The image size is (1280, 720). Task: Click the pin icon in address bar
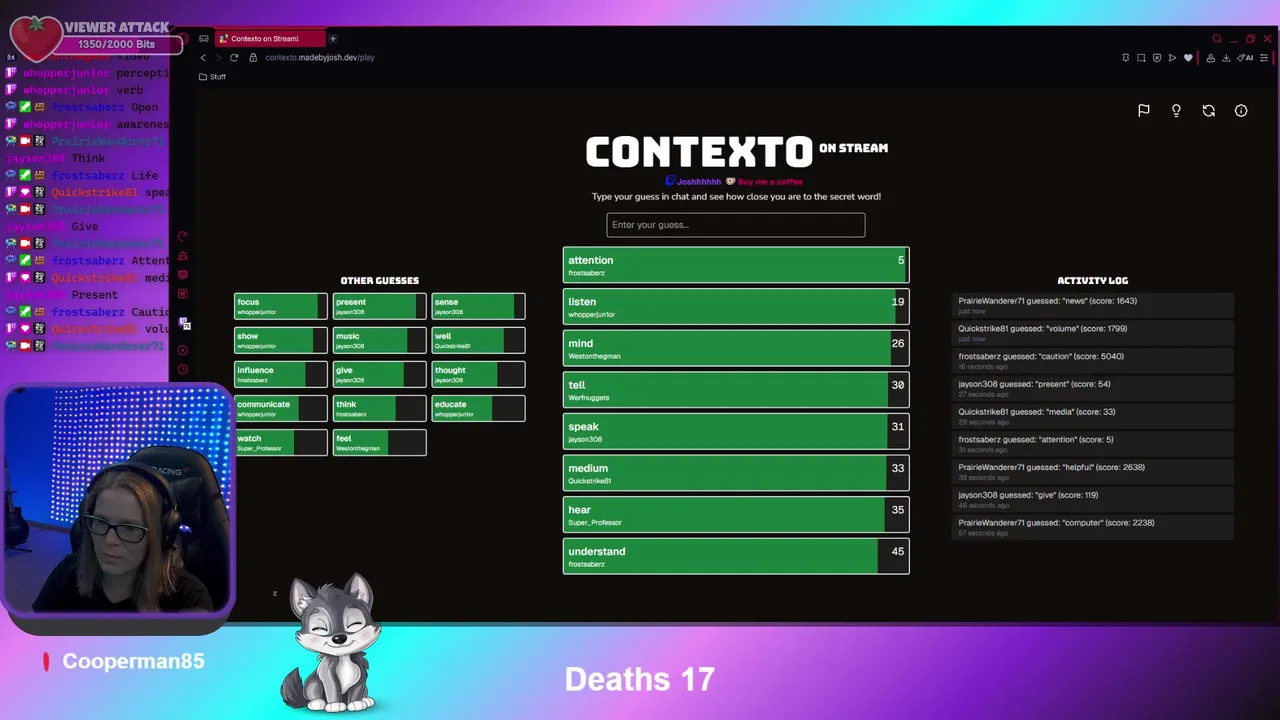coord(1126,58)
